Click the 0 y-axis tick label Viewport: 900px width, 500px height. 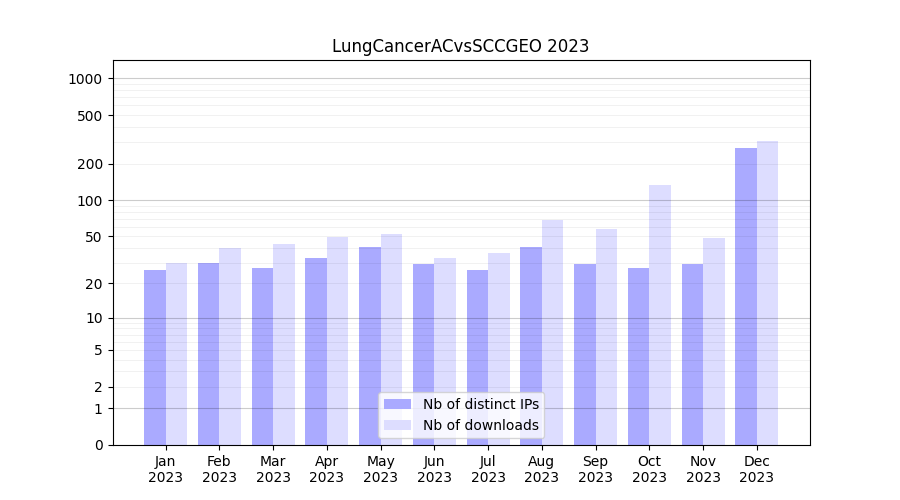click(x=99, y=445)
